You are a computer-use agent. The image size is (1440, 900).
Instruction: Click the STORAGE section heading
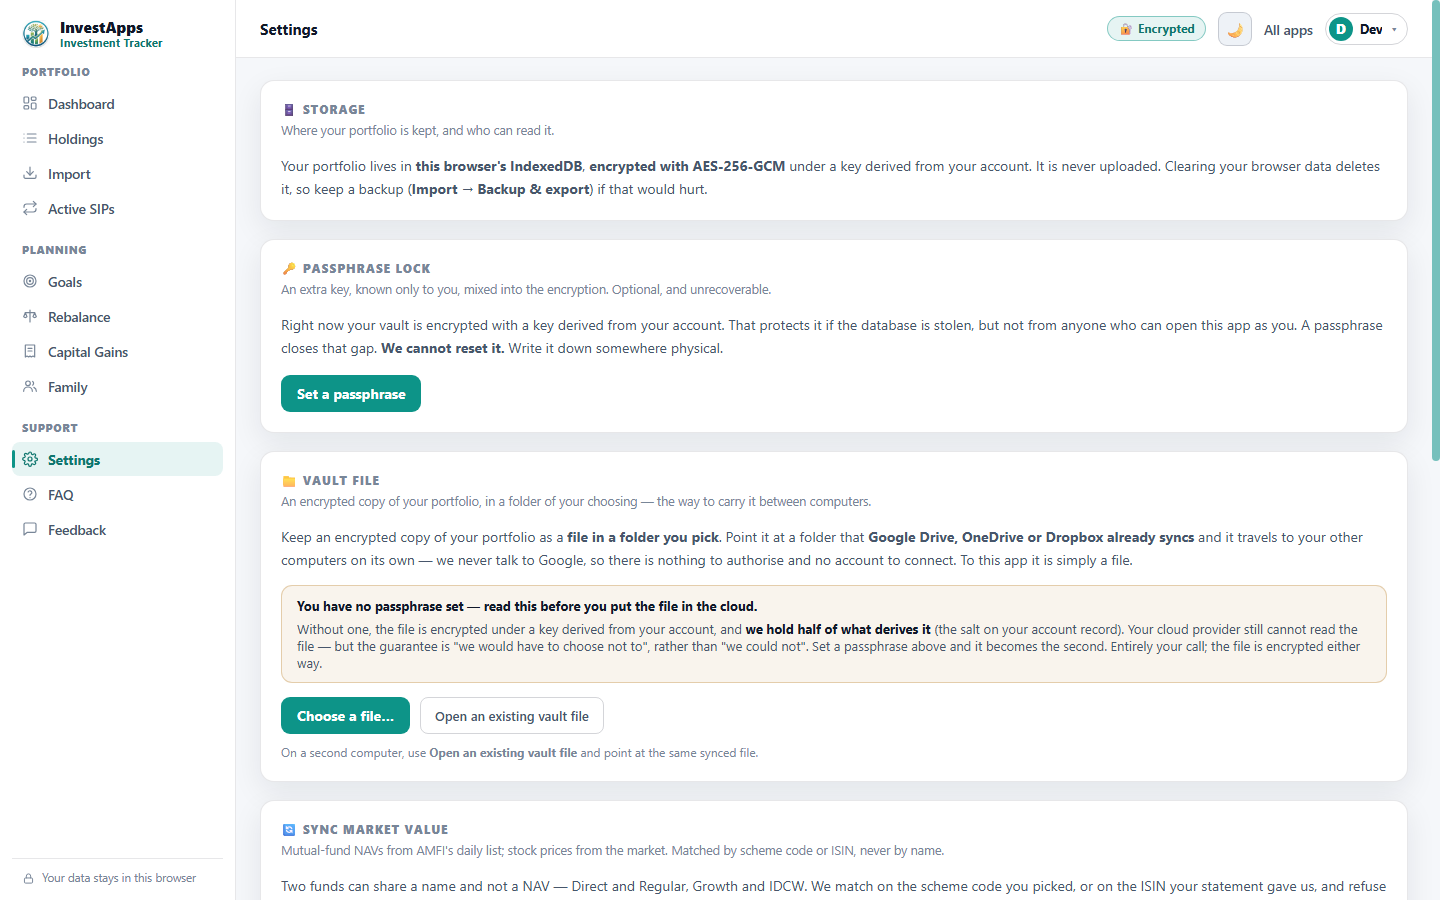pyautogui.click(x=334, y=110)
